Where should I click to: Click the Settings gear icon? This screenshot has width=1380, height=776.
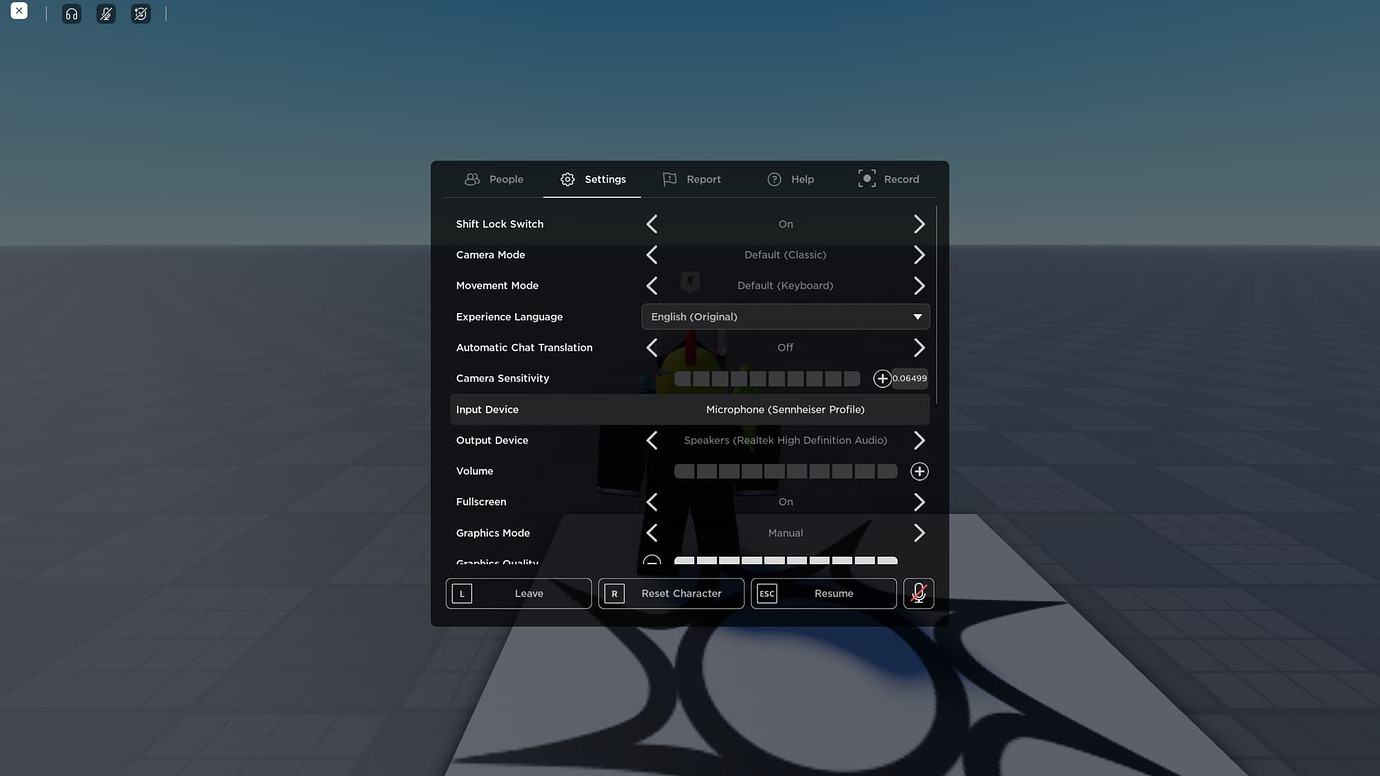tap(565, 178)
